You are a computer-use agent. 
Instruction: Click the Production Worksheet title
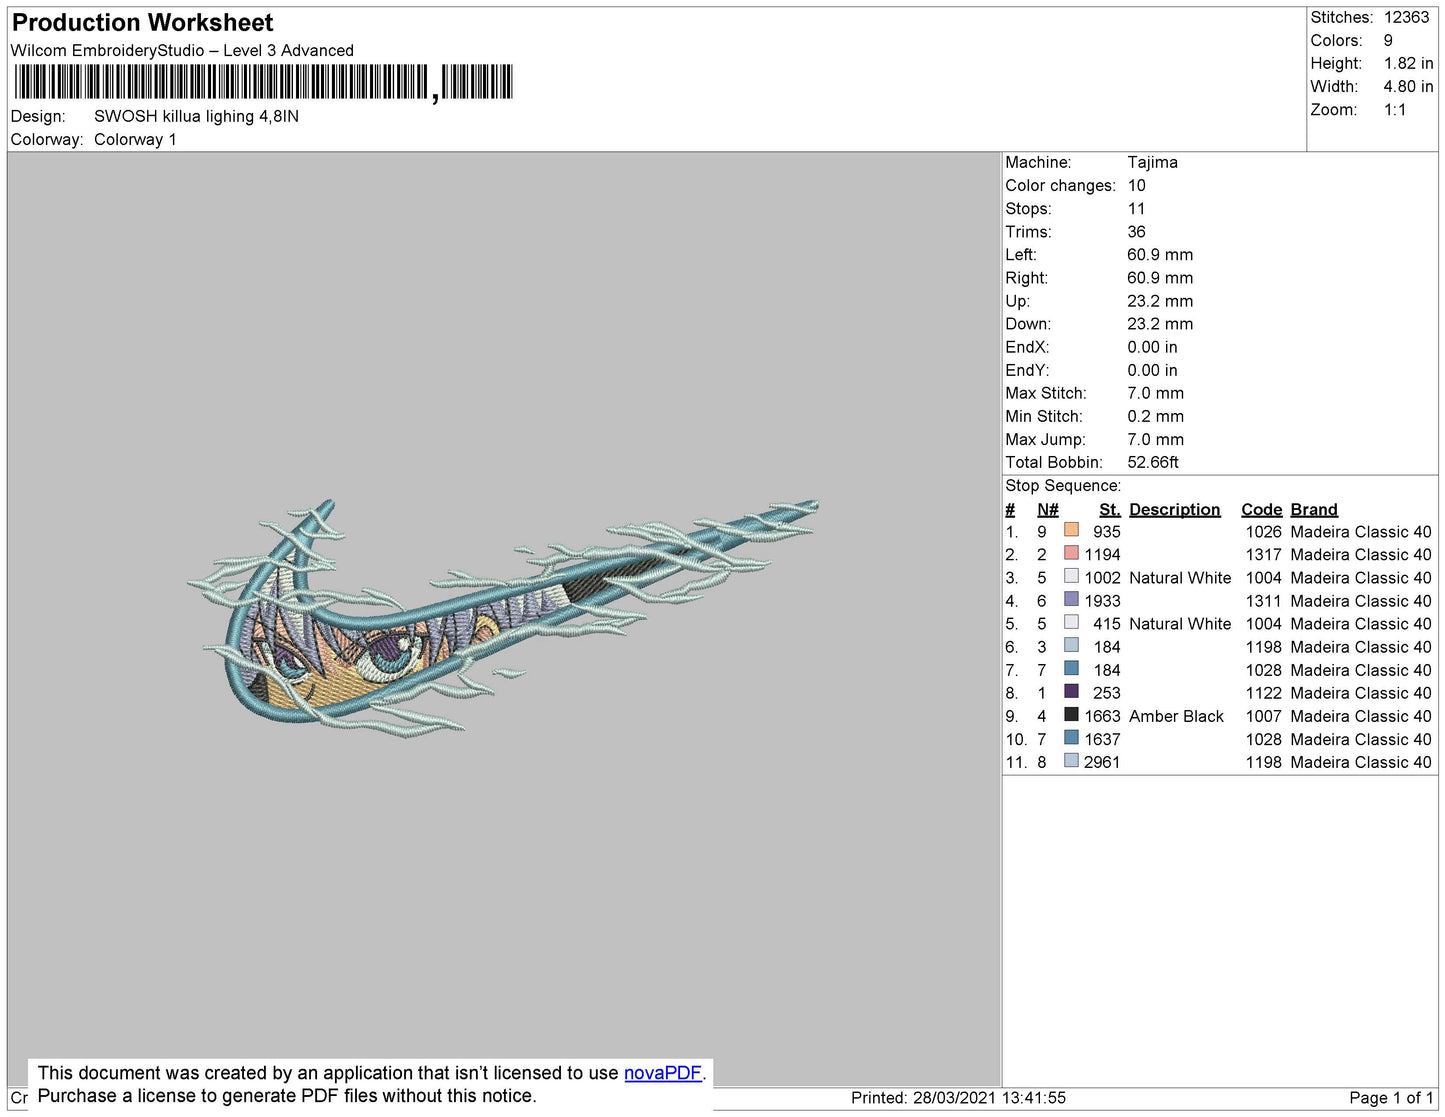point(143,23)
